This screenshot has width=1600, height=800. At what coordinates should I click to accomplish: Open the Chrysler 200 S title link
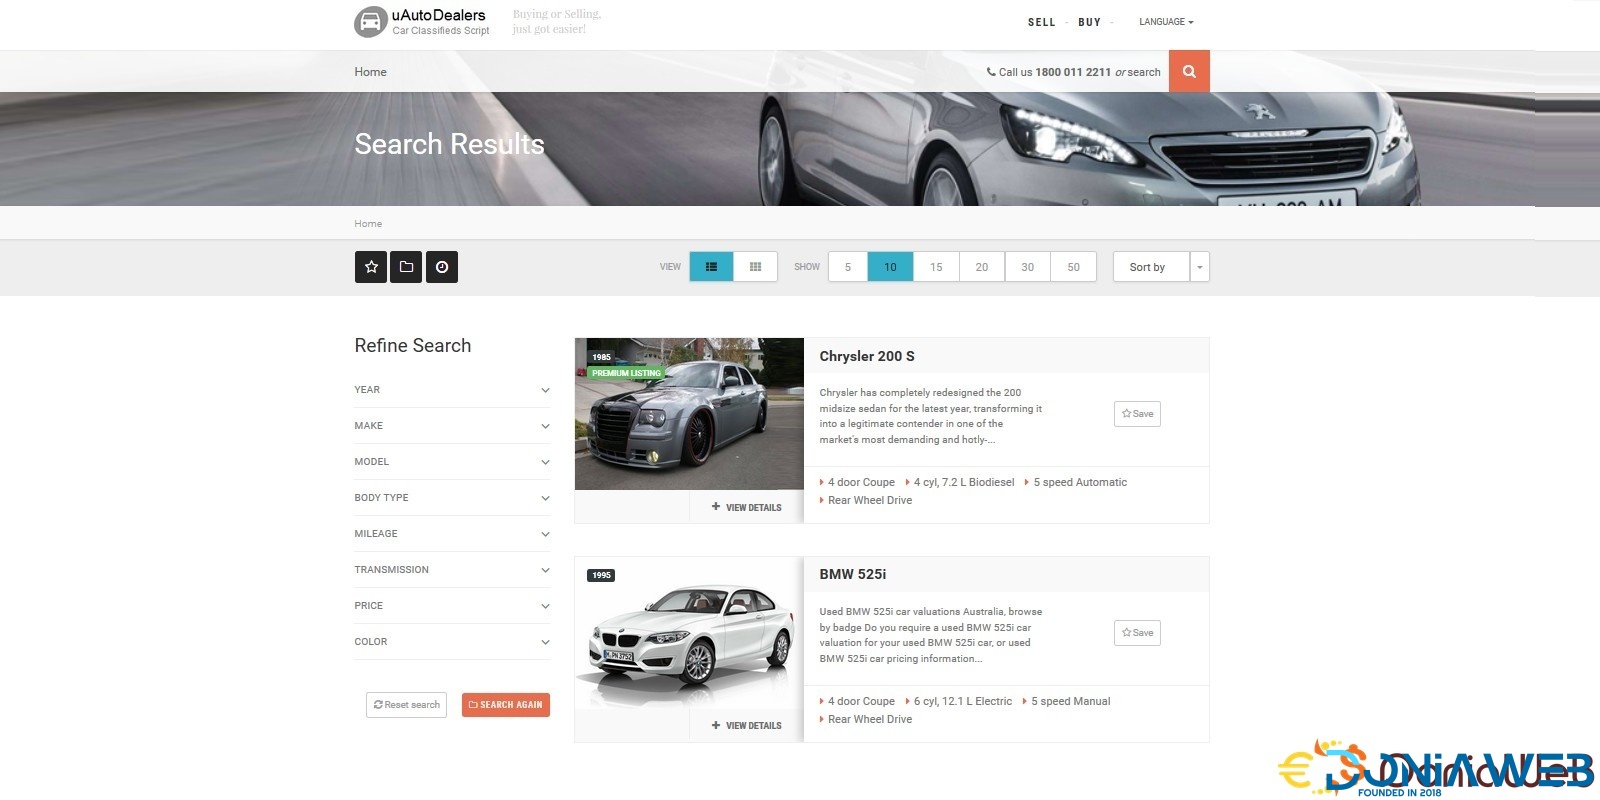pos(867,356)
